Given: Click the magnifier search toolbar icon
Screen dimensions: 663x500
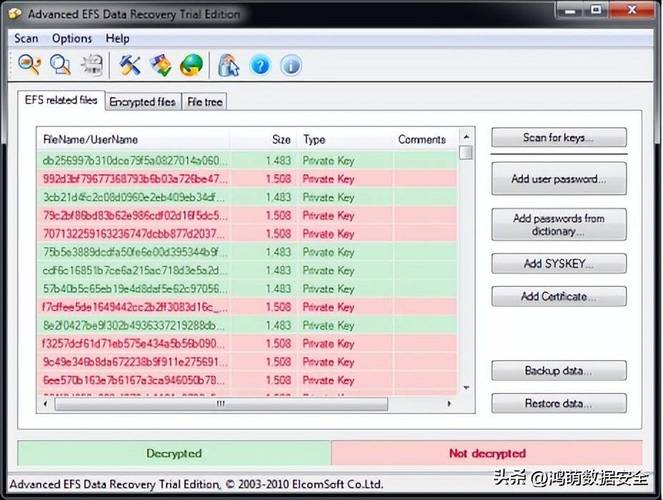Looking at the screenshot, I should (60, 65).
